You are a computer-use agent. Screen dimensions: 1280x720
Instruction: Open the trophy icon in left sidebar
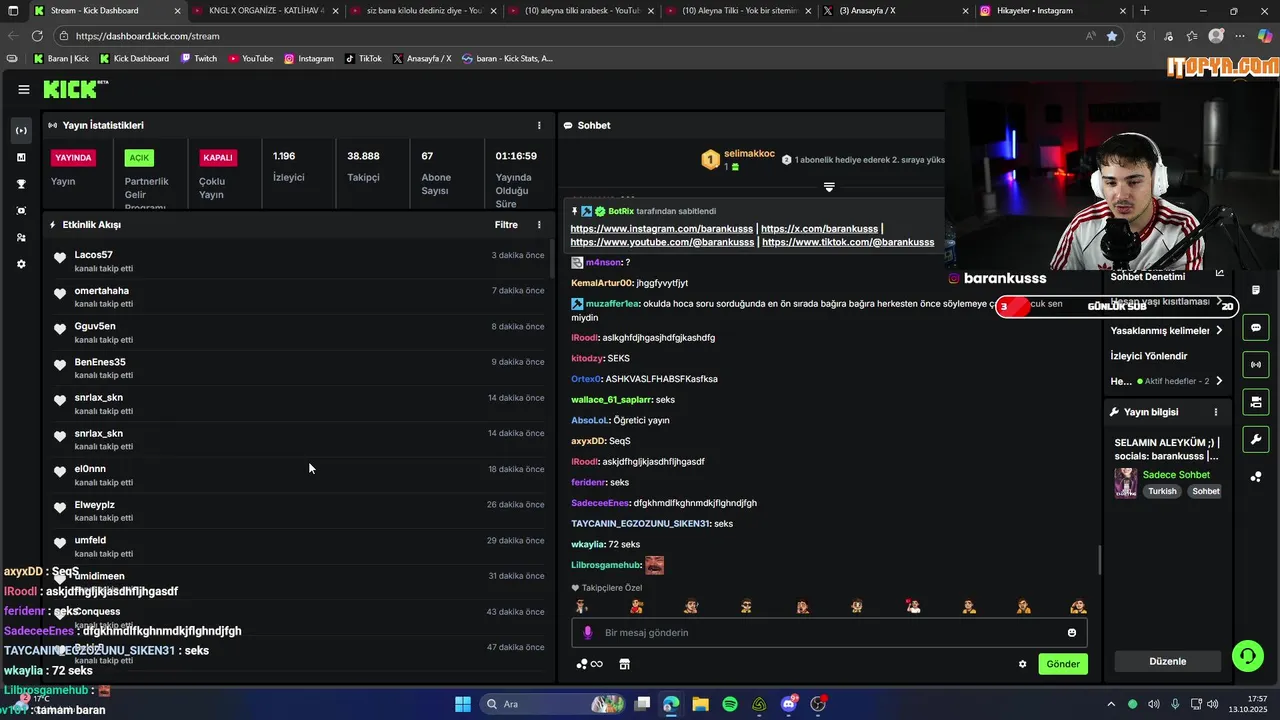tap(21, 184)
